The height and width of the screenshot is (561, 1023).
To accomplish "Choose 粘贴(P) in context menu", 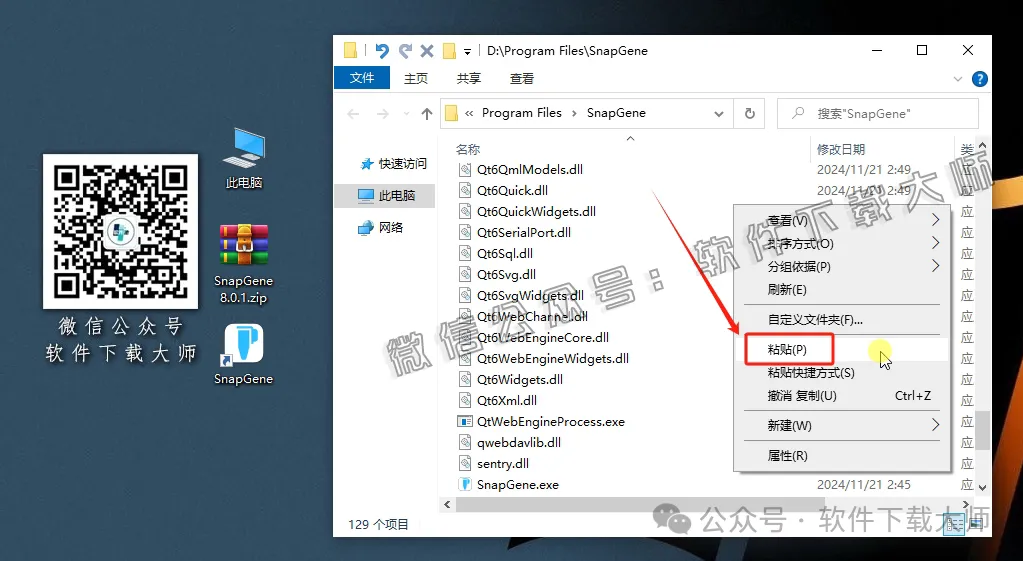I will tap(842, 350).
